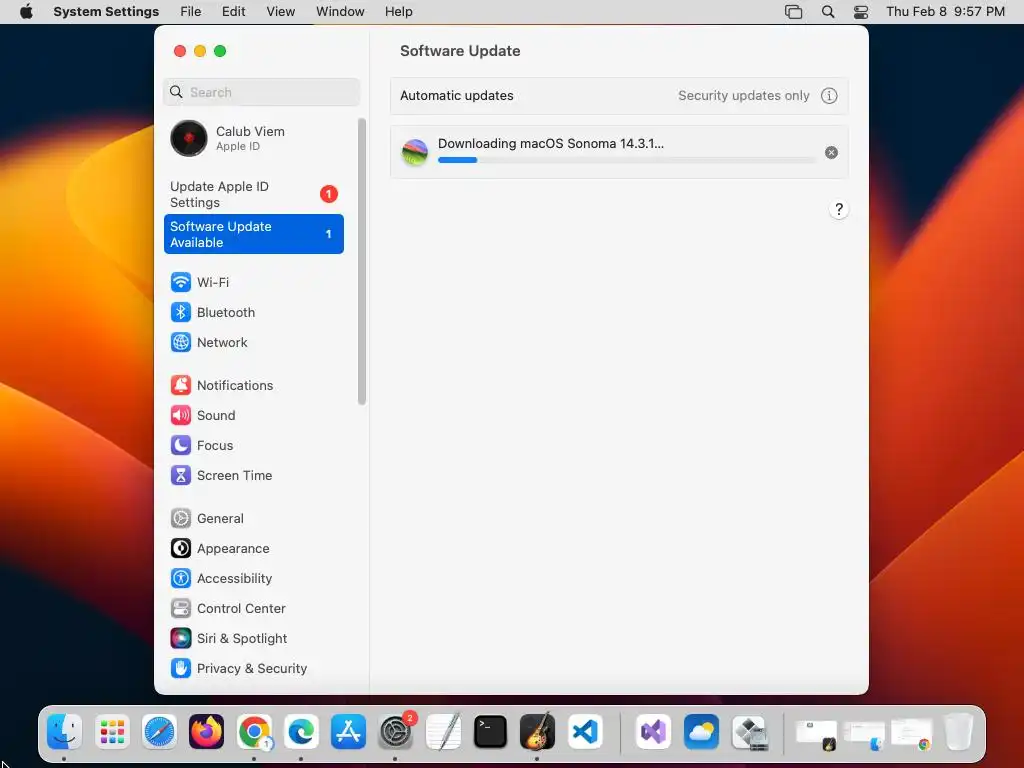The image size is (1024, 768).
Task: Minimize the System Settings window
Action: coord(200,51)
